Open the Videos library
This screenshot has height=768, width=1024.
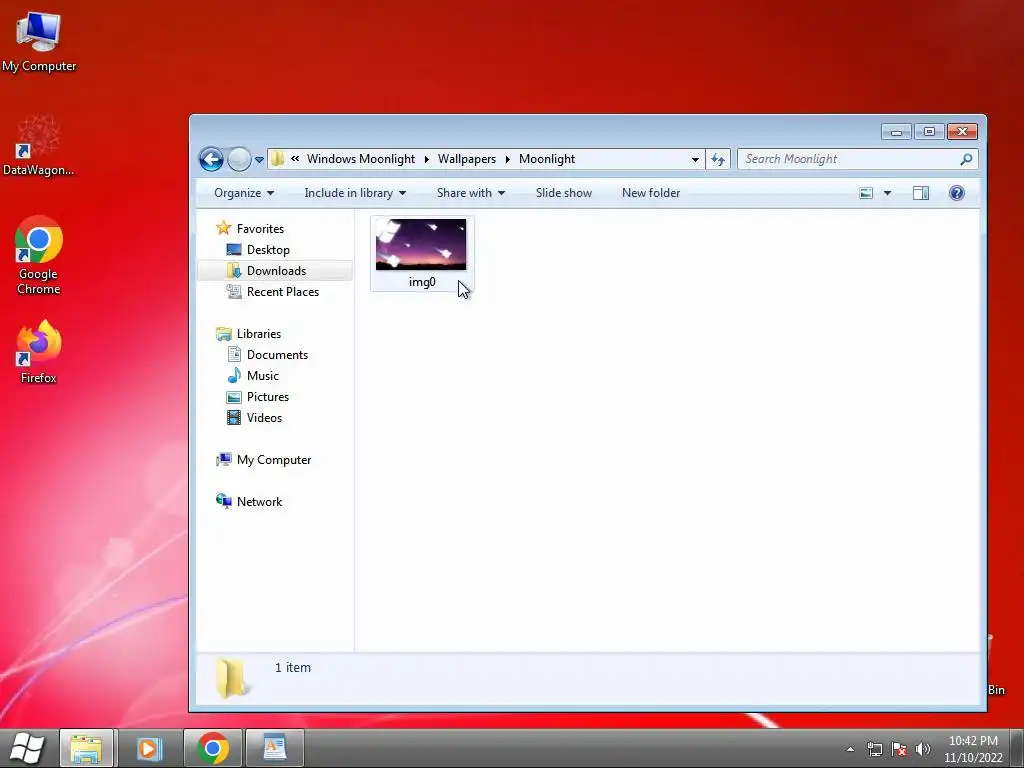264,417
